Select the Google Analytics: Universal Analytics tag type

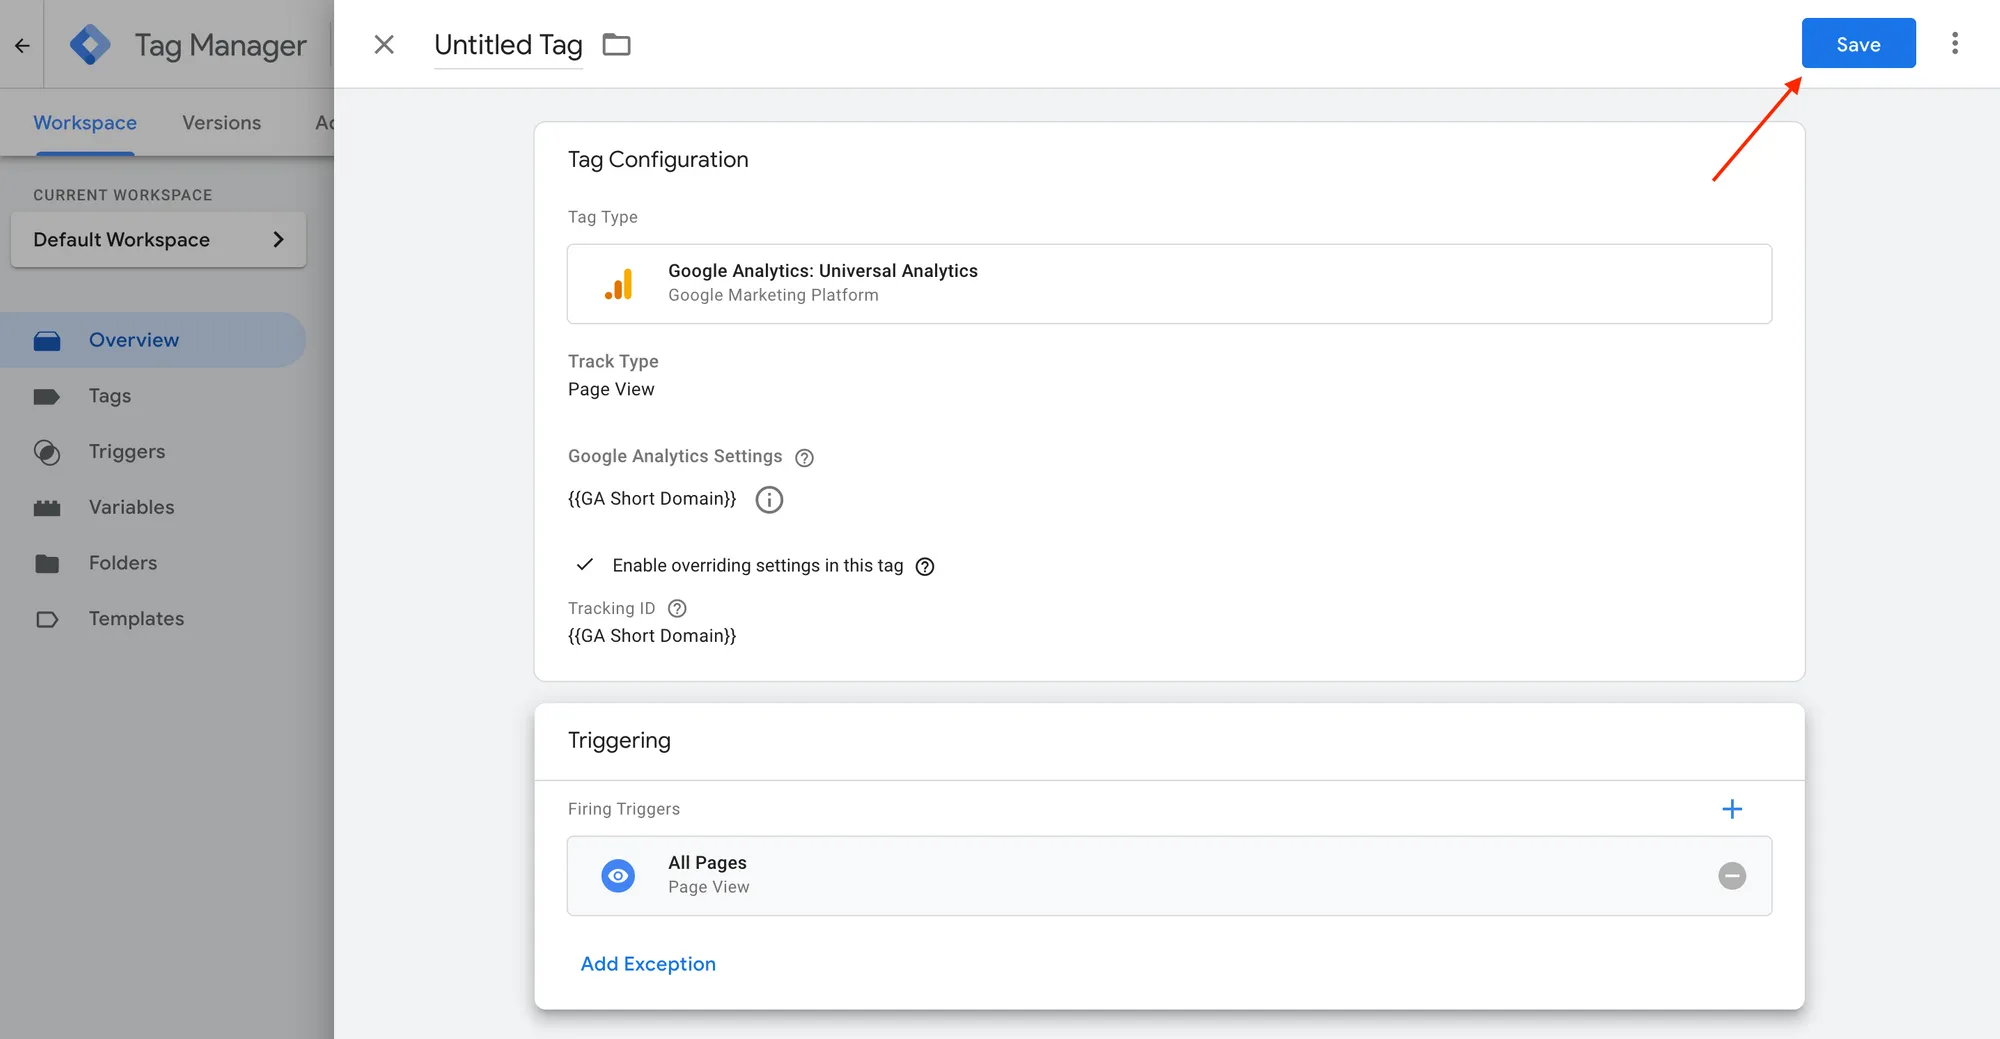click(x=1169, y=283)
